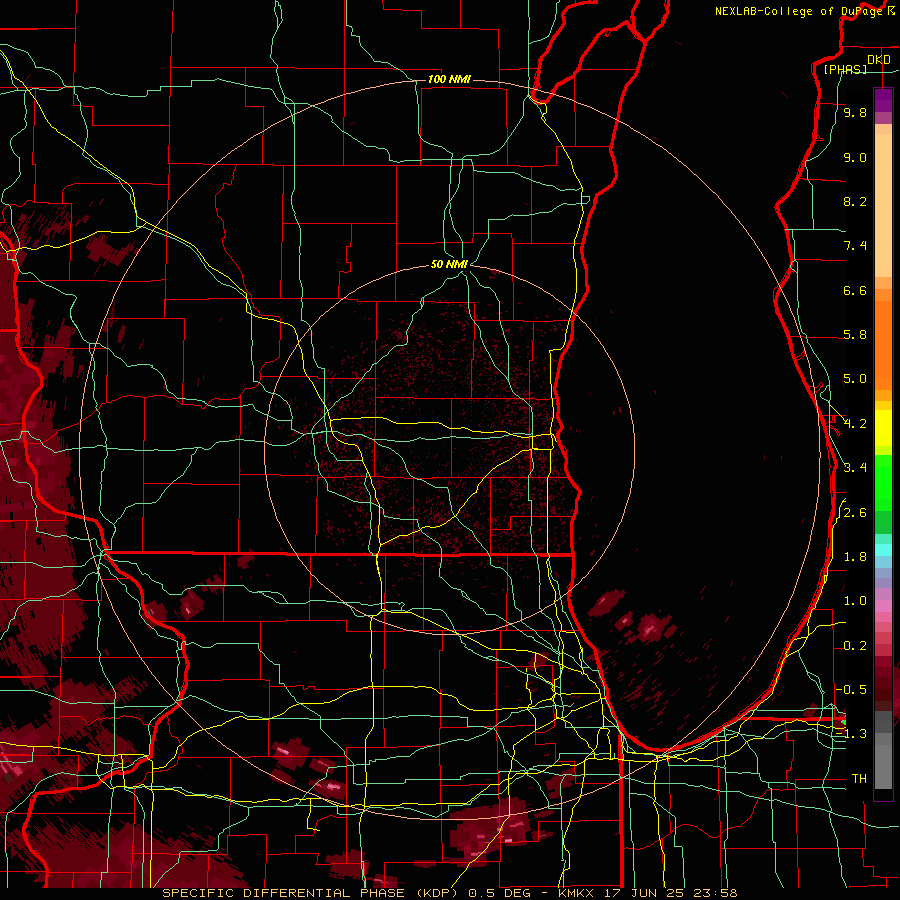Click the 1.0 scale label
Viewport: 900px width, 900px height.
855,602
